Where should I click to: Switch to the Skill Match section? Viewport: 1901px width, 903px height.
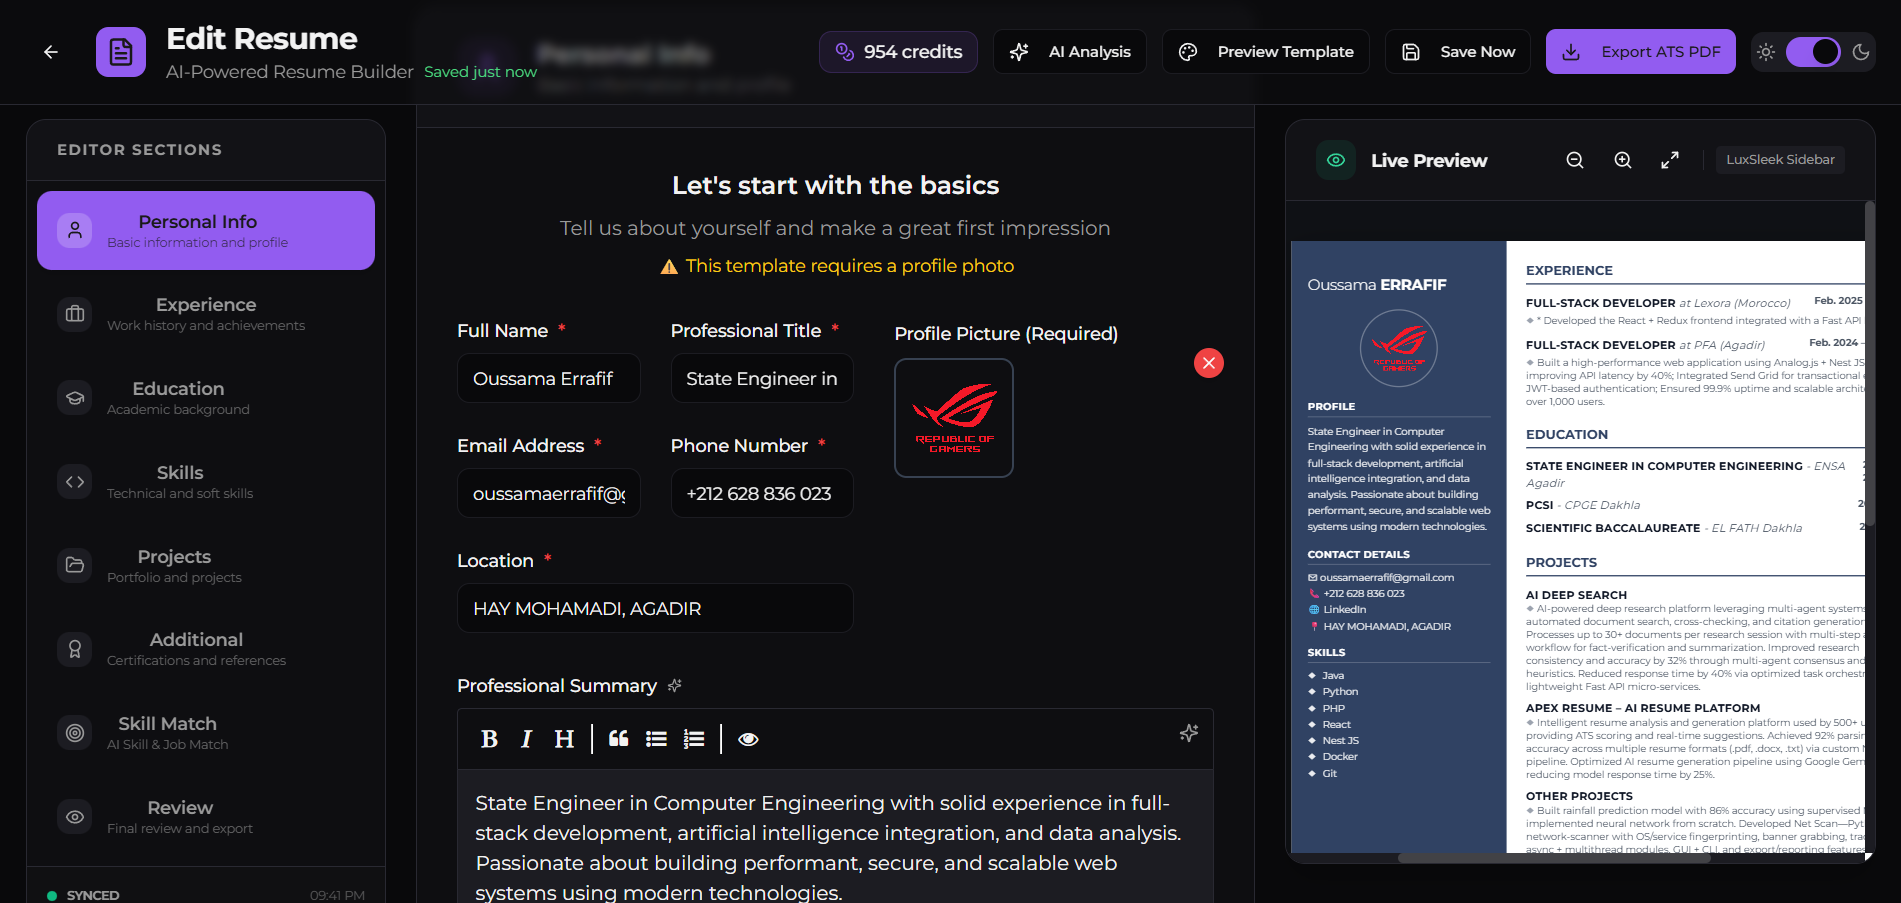(205, 732)
